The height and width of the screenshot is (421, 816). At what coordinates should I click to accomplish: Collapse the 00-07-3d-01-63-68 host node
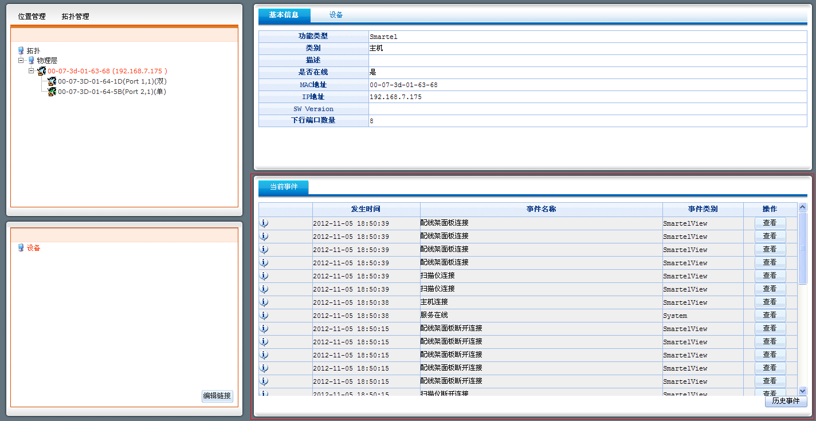point(31,72)
